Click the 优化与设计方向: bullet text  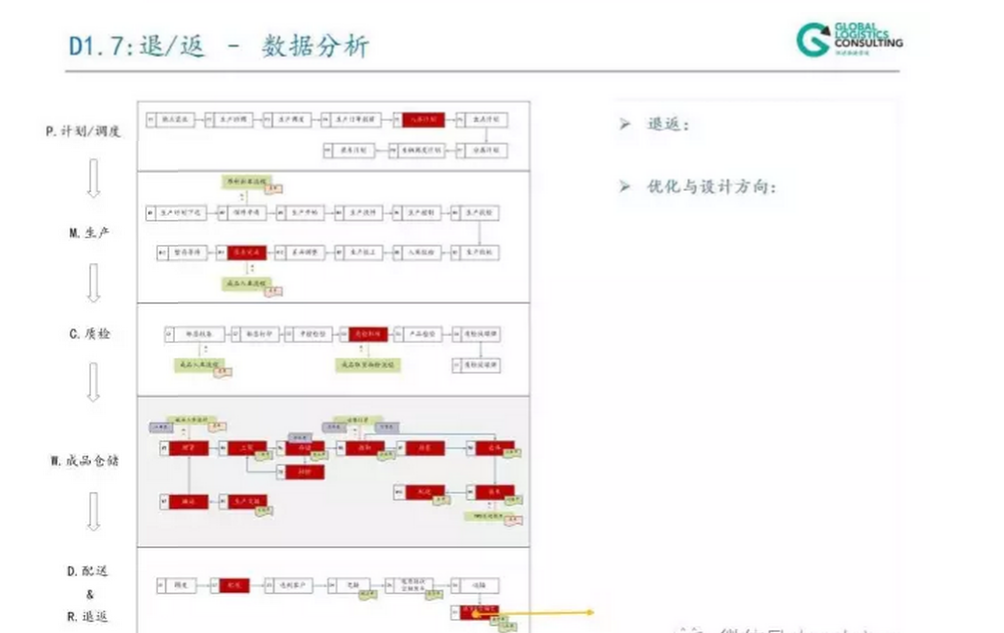point(711,187)
